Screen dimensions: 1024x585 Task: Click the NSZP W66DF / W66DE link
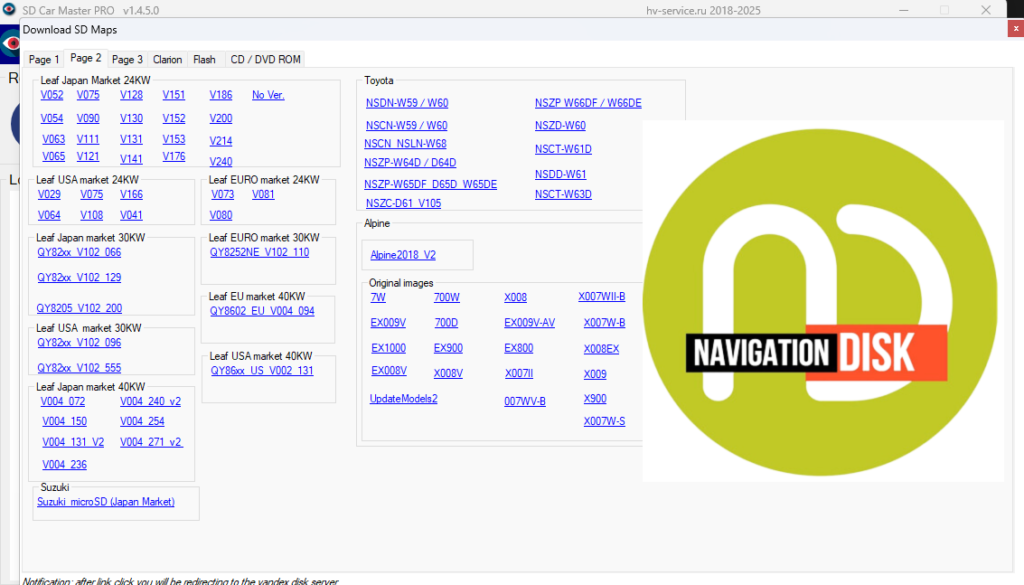[588, 103]
